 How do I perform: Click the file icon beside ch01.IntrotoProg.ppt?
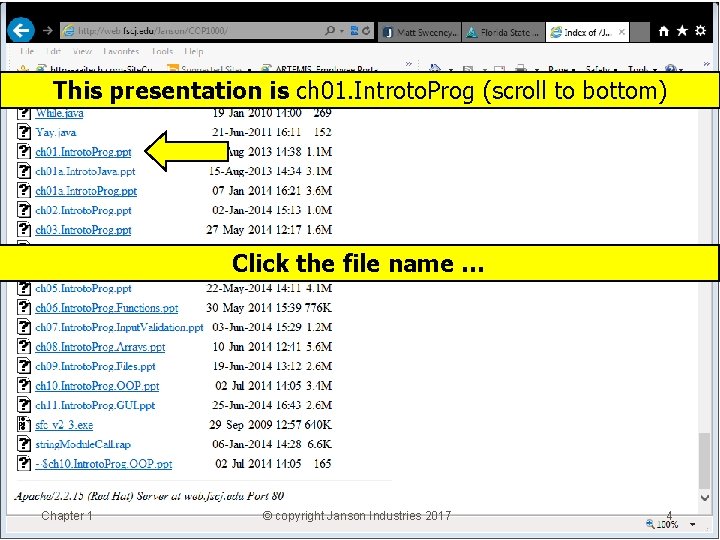[x=23, y=151]
